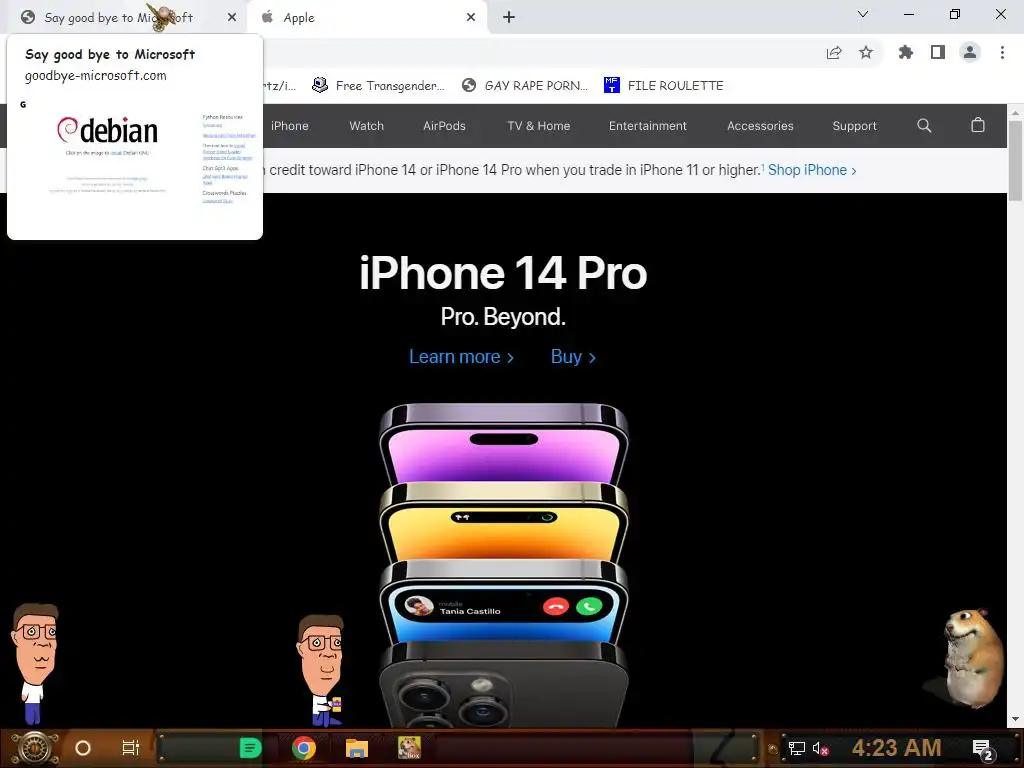Viewport: 1024px width, 768px height.
Task: Open Google Chrome from the taskbar
Action: coord(304,748)
